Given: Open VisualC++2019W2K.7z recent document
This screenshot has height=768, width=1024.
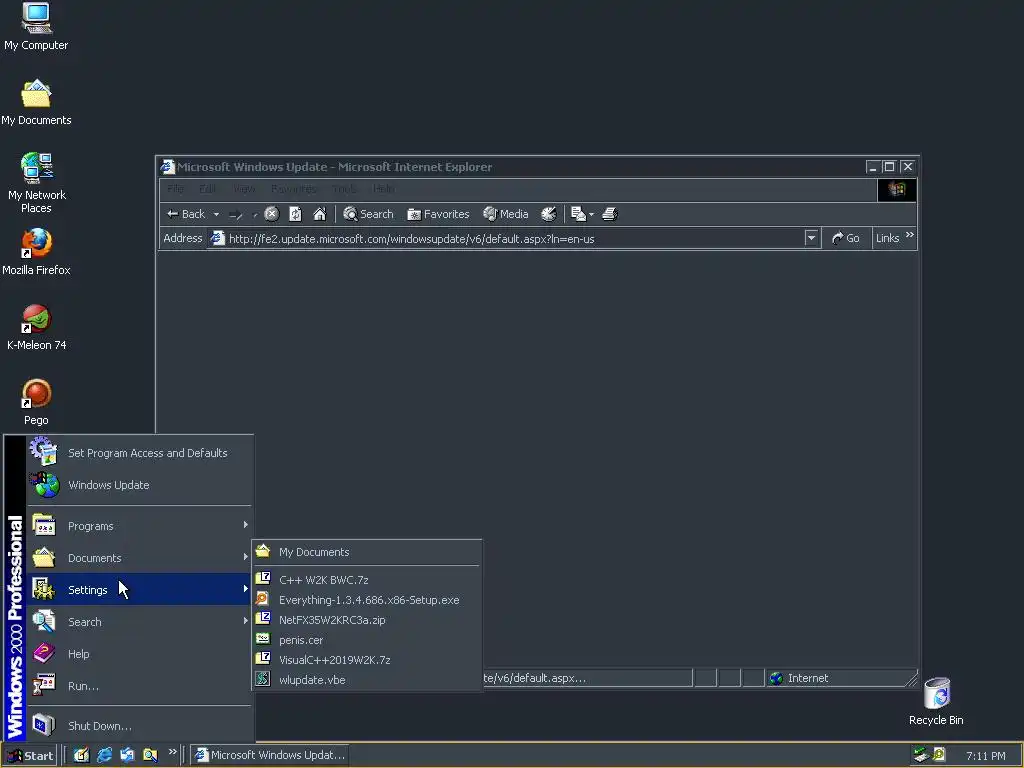Looking at the screenshot, I should coord(367,660).
